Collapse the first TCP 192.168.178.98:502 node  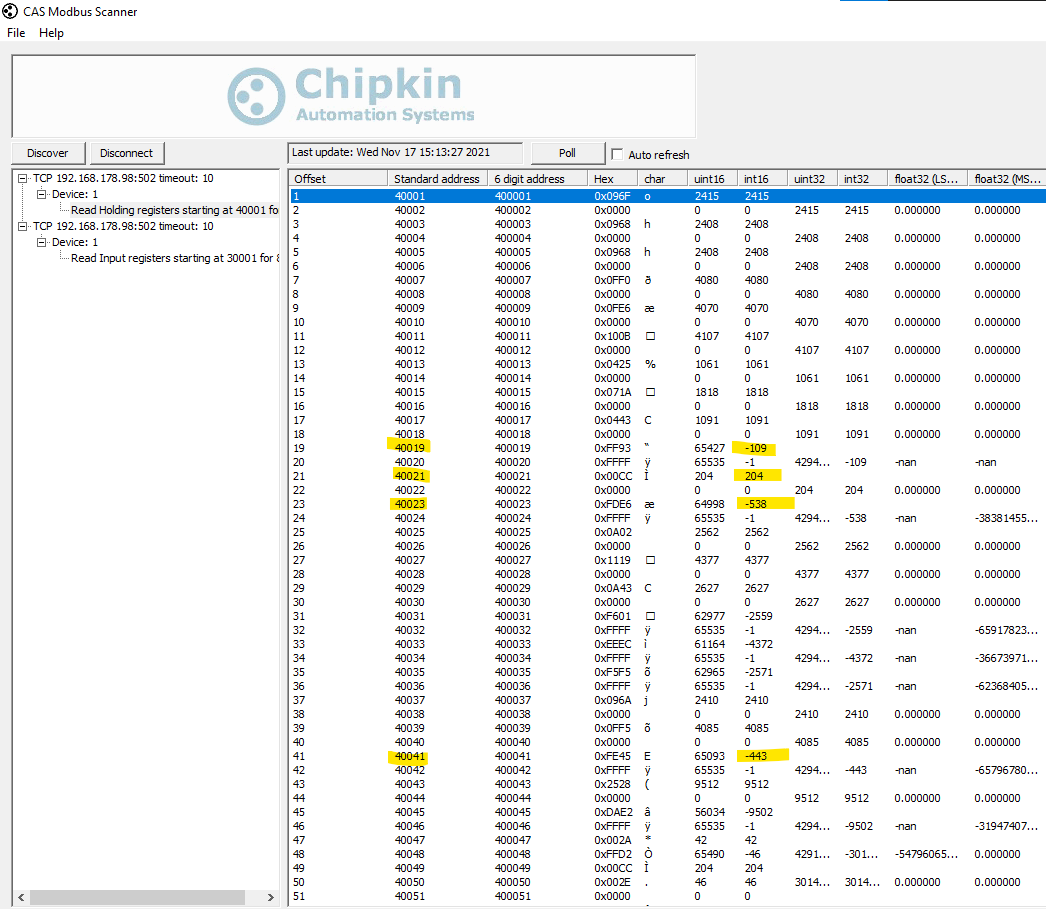(23, 178)
